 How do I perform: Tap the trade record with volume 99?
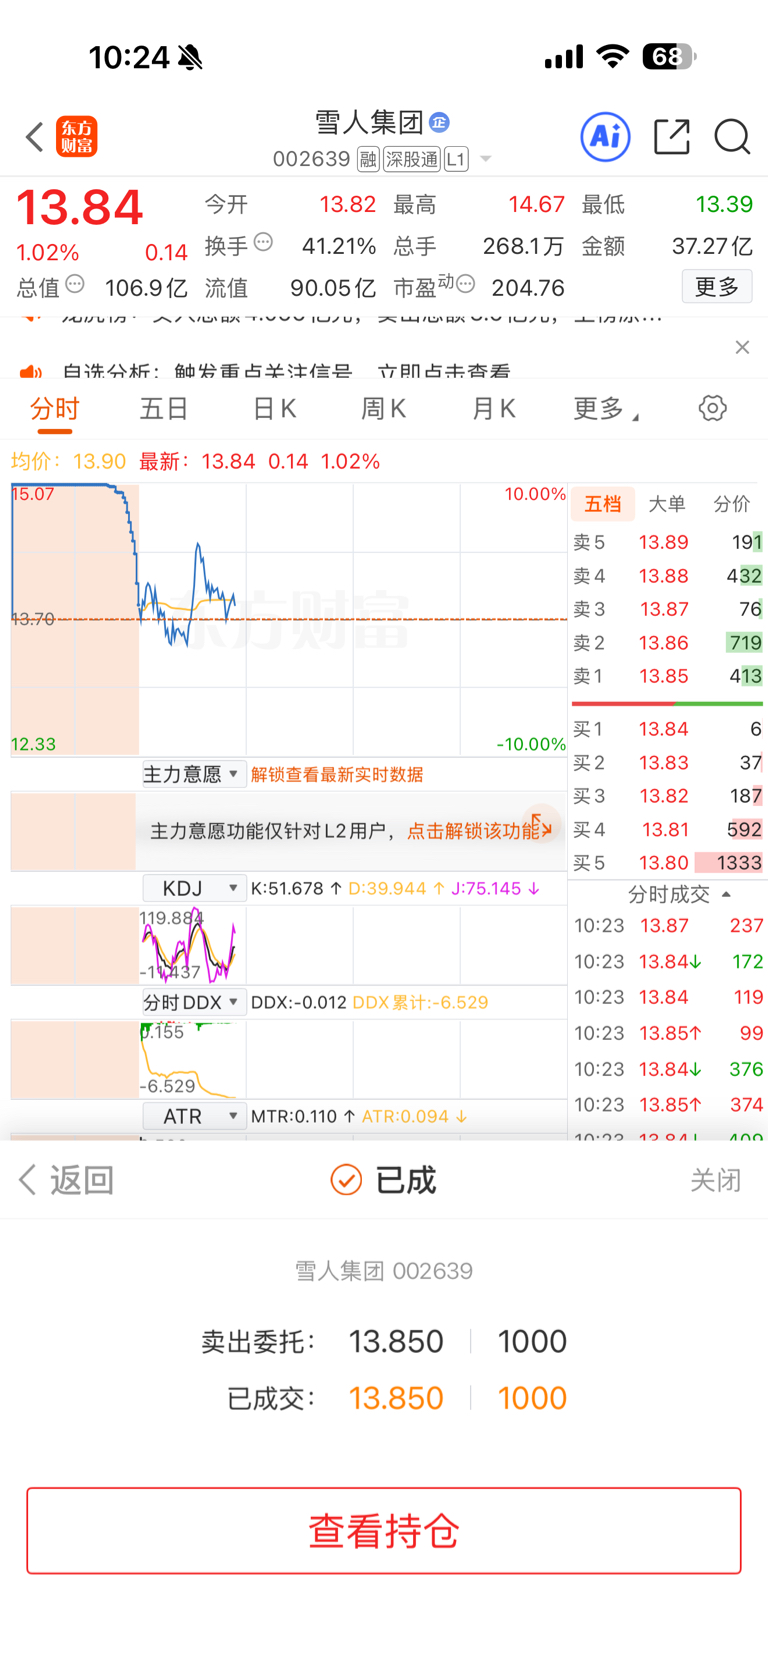(668, 1033)
